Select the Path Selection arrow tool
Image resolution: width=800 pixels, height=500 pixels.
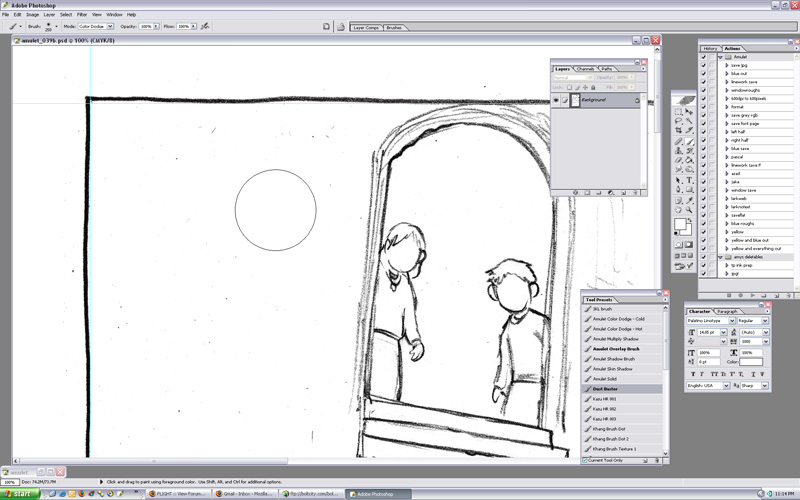[x=678, y=180]
